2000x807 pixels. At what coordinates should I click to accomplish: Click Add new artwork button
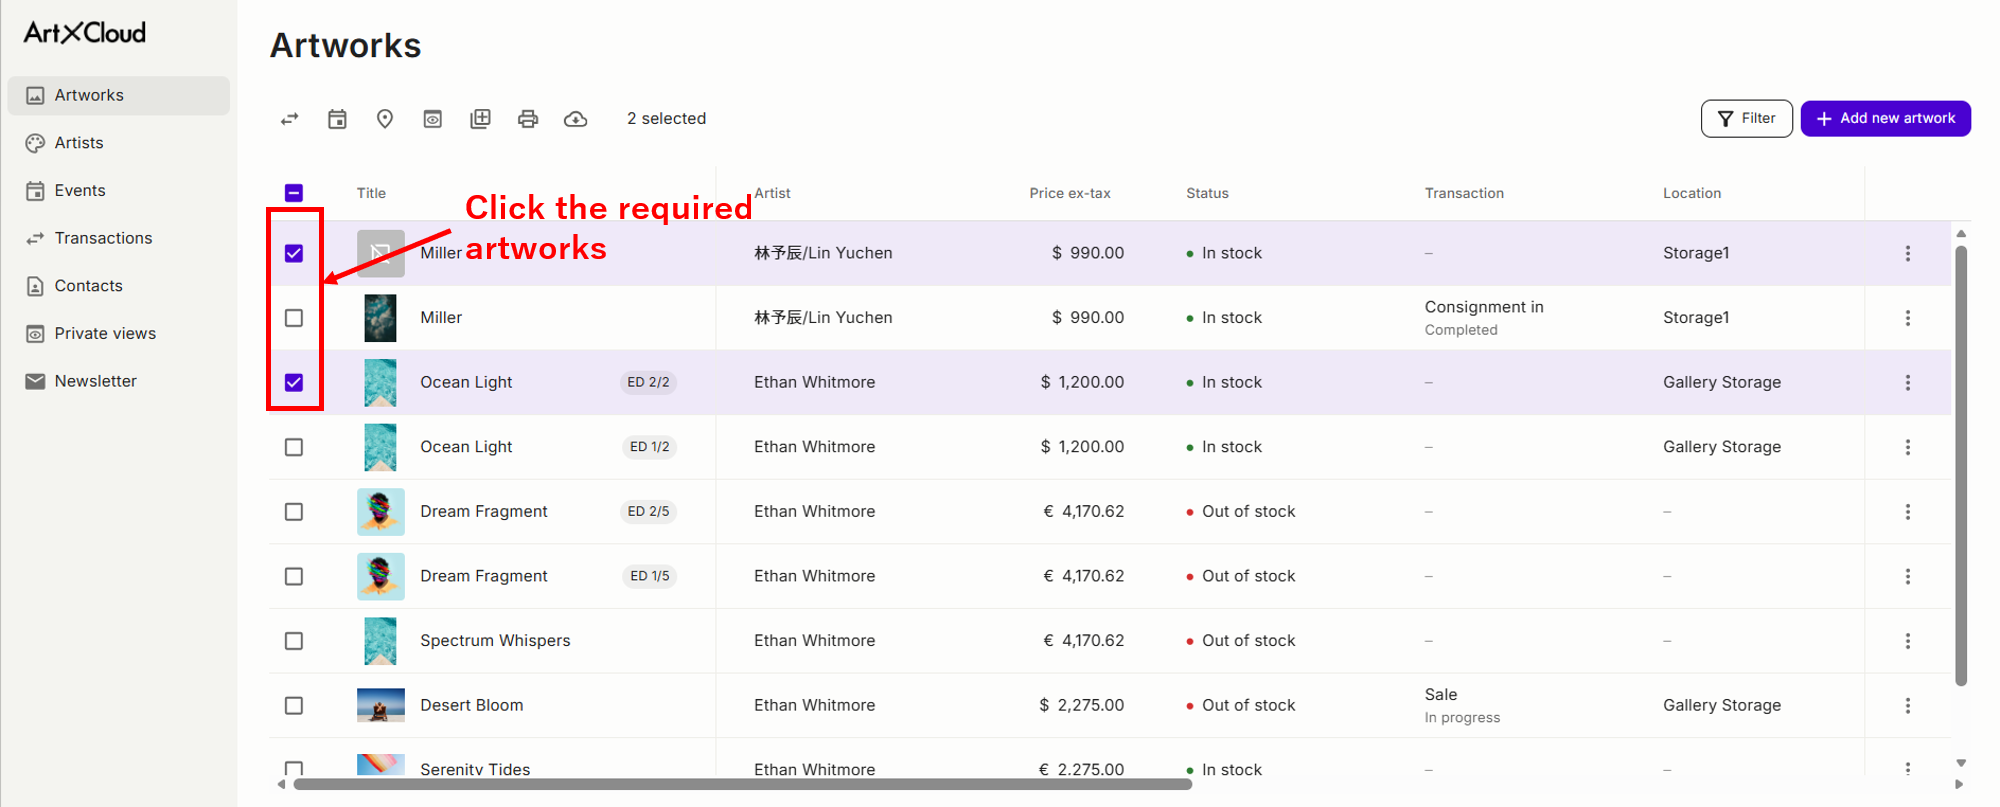pos(1886,119)
